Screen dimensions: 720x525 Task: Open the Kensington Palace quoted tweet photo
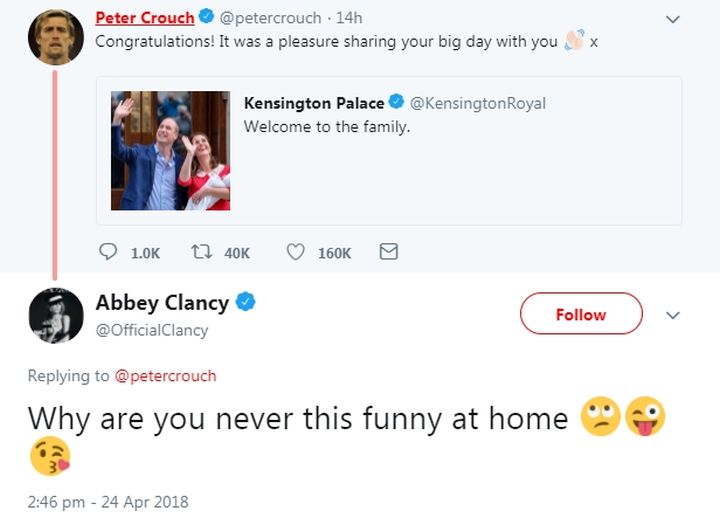click(170, 151)
